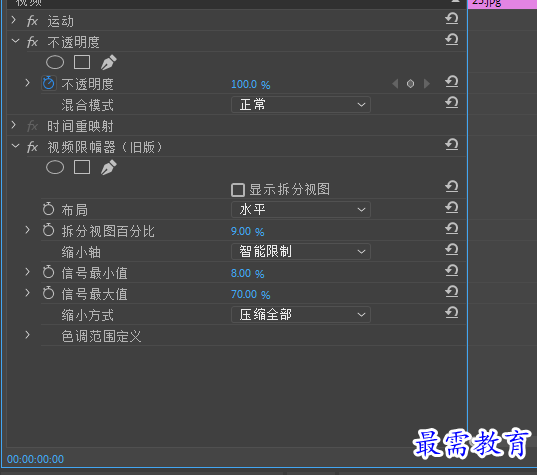
Task: Expand the 拆分视图百分比 parameter
Action: pyautogui.click(x=28, y=230)
